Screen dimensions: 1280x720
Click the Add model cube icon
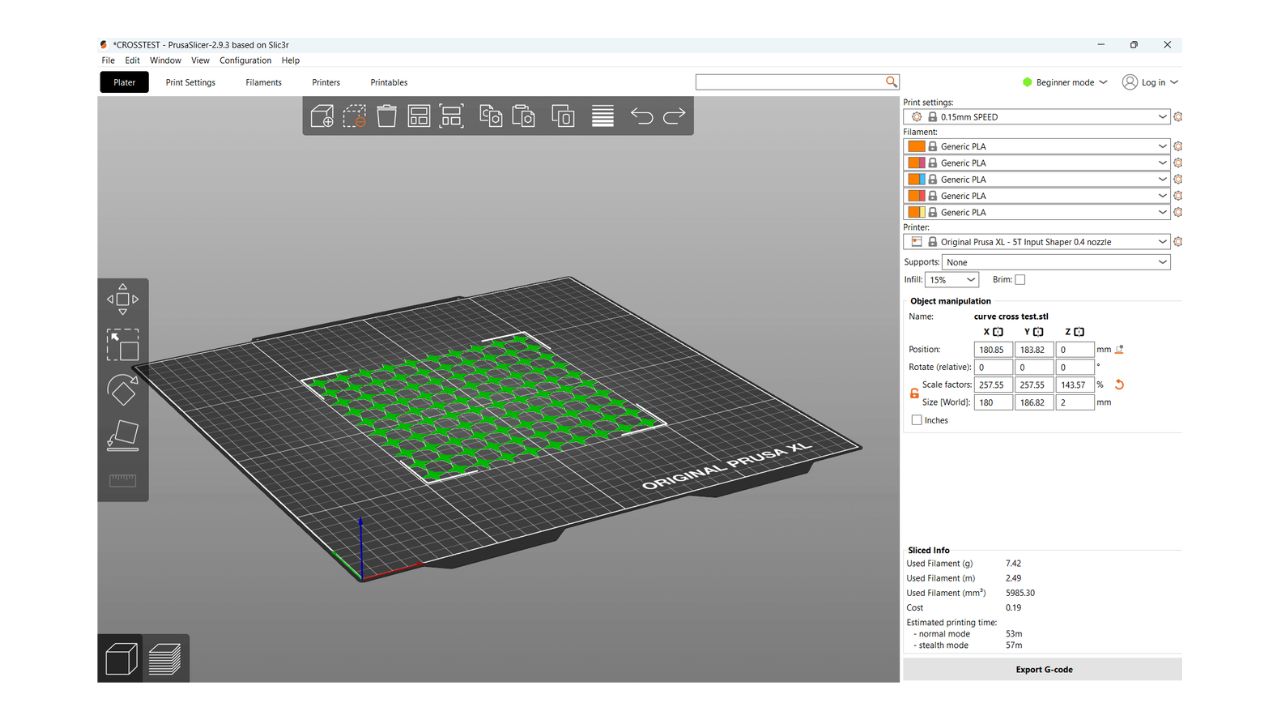click(322, 116)
